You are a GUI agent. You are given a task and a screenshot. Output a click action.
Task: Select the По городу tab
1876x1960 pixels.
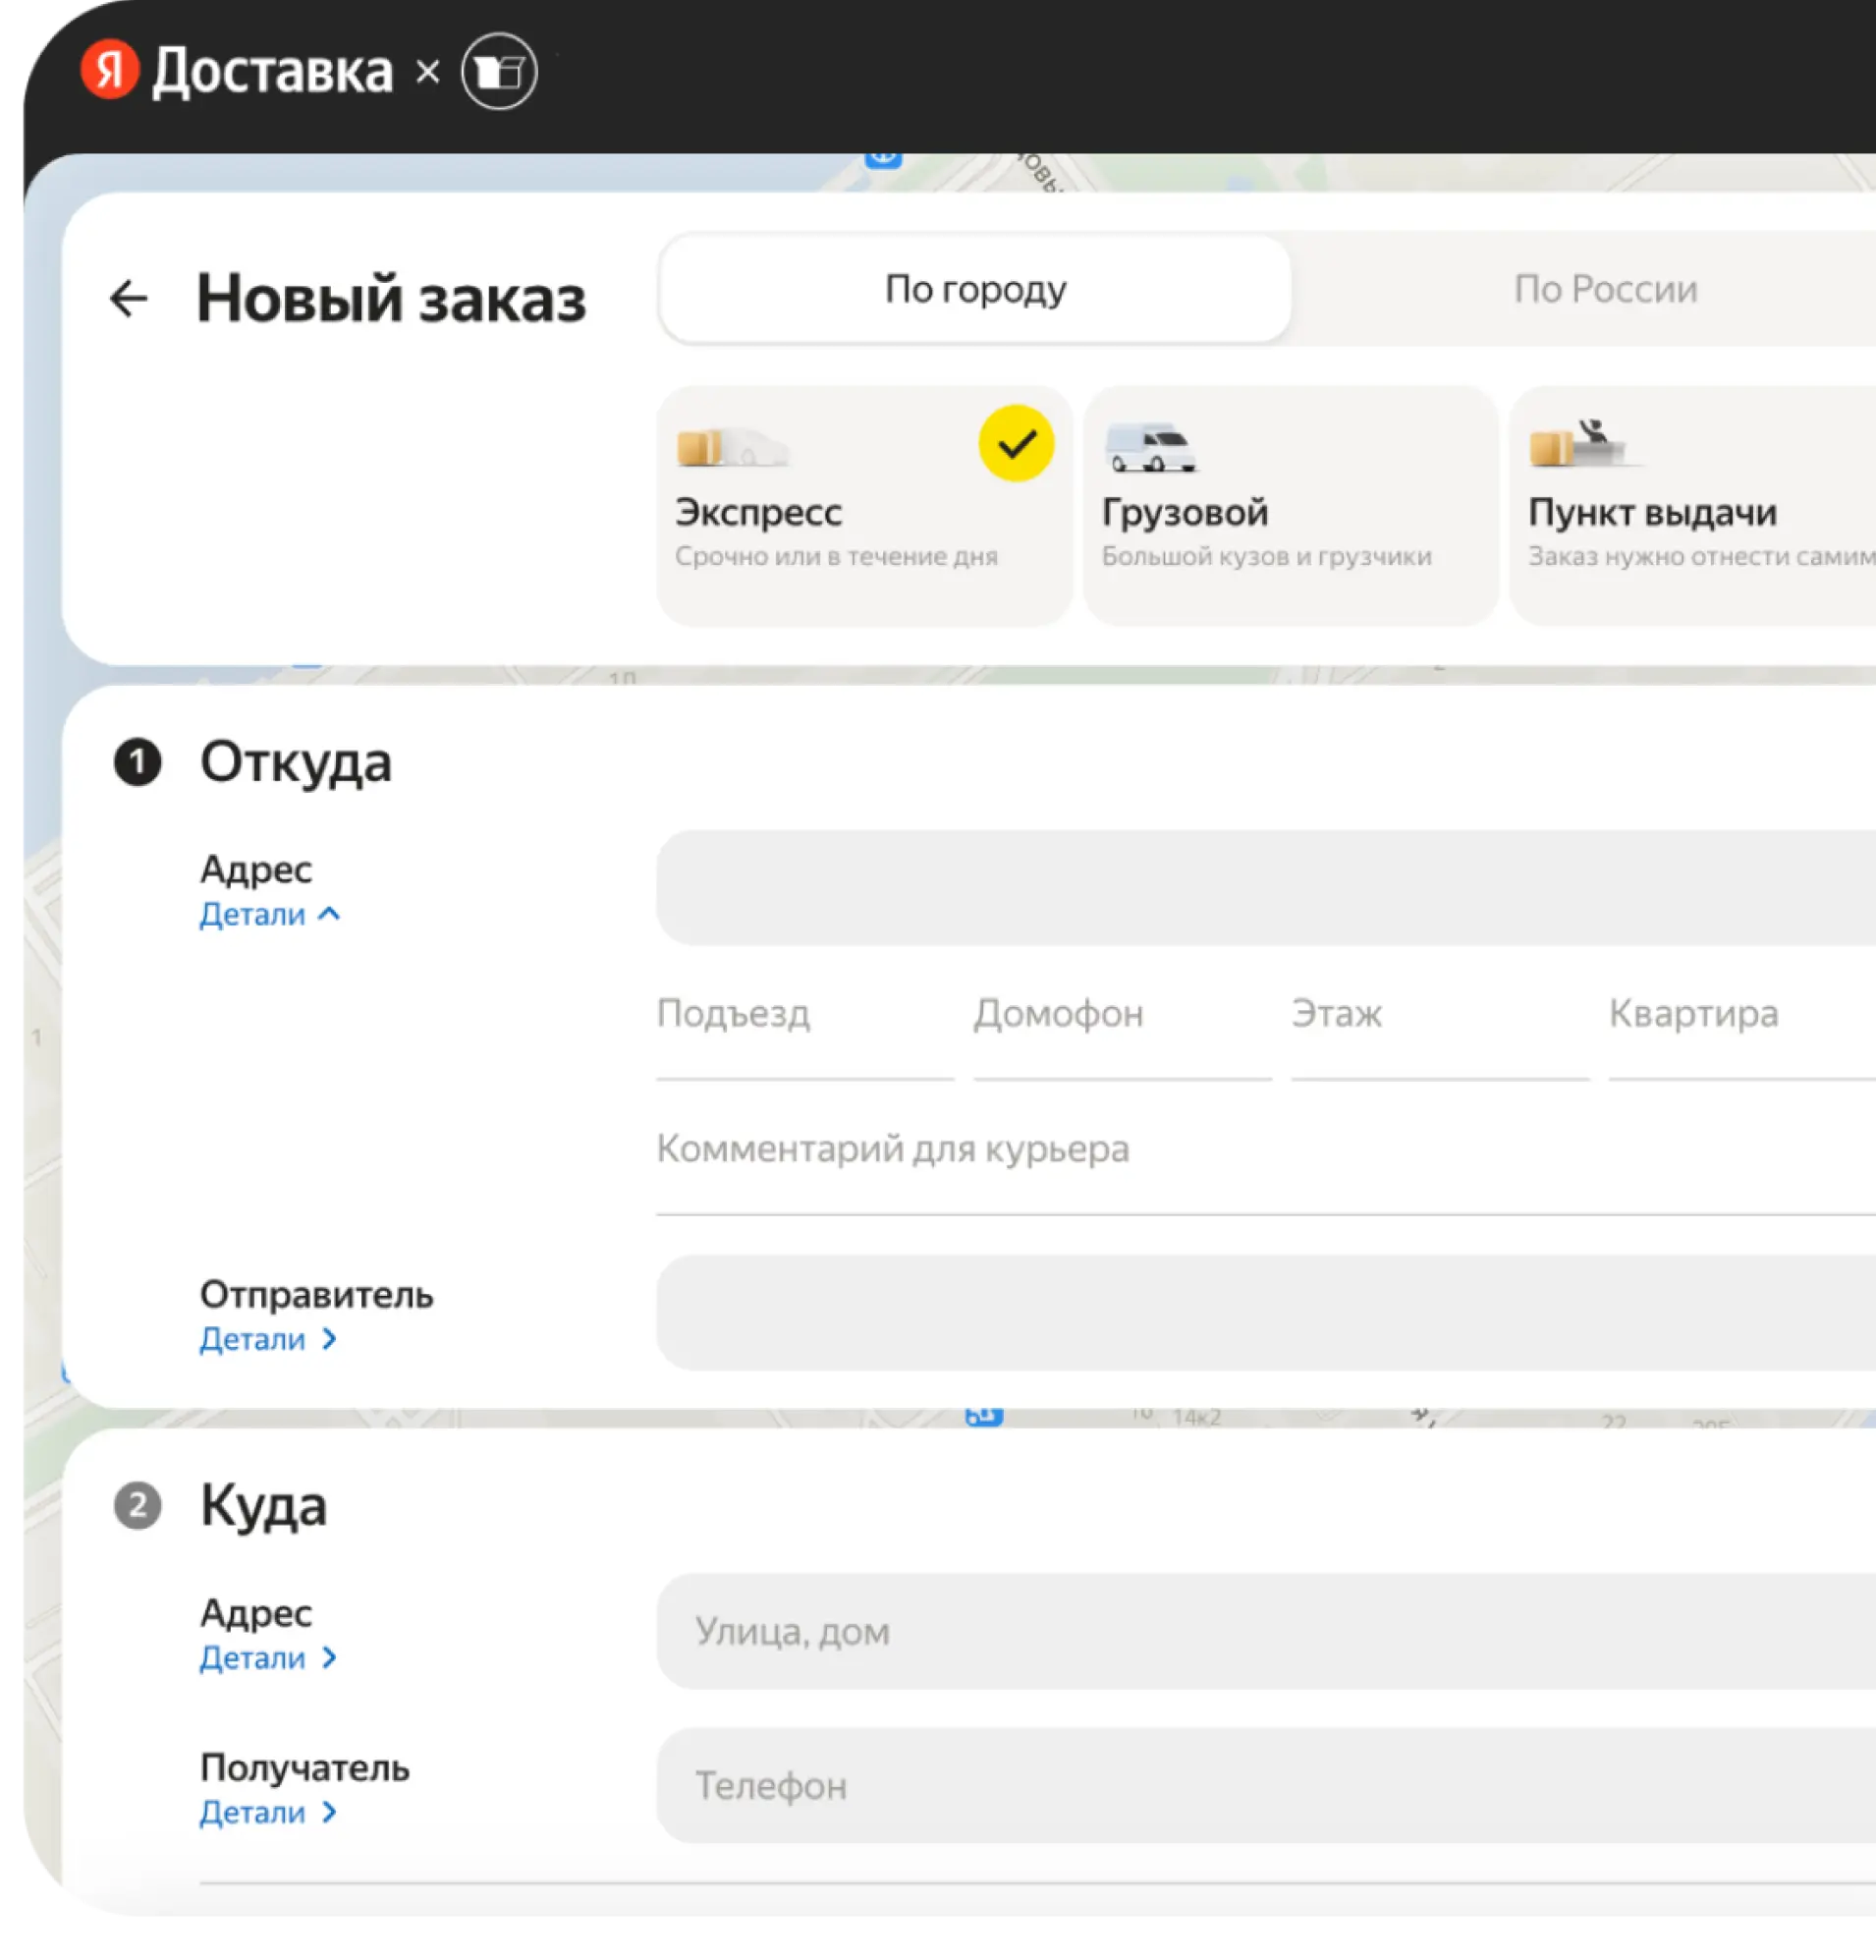tap(974, 290)
